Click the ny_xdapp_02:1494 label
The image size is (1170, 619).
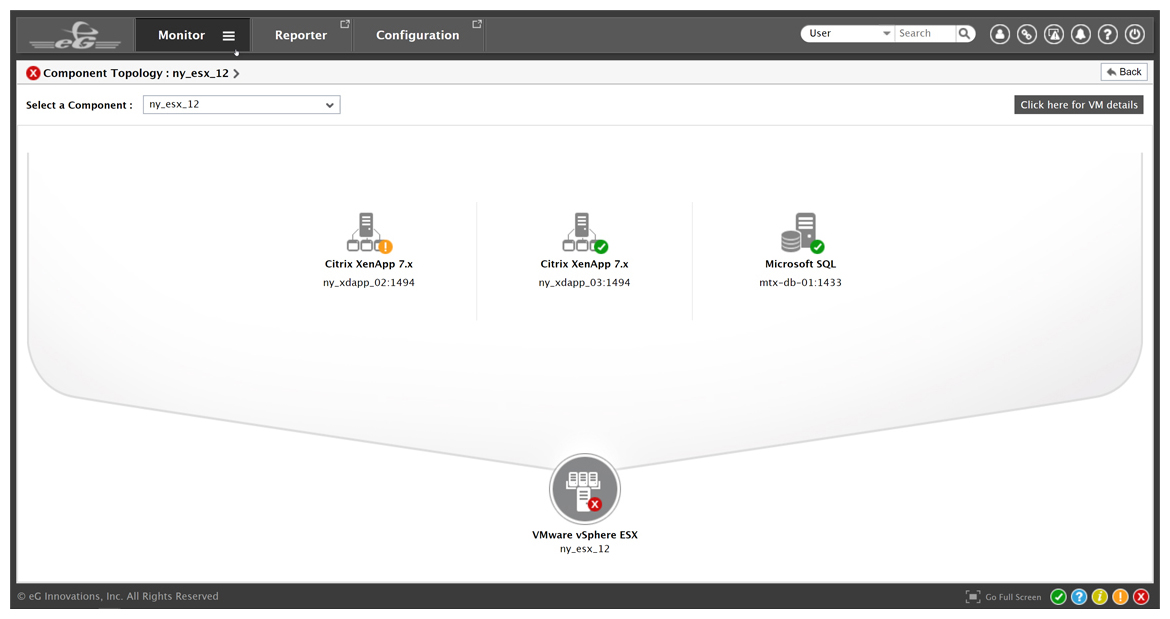coord(369,283)
